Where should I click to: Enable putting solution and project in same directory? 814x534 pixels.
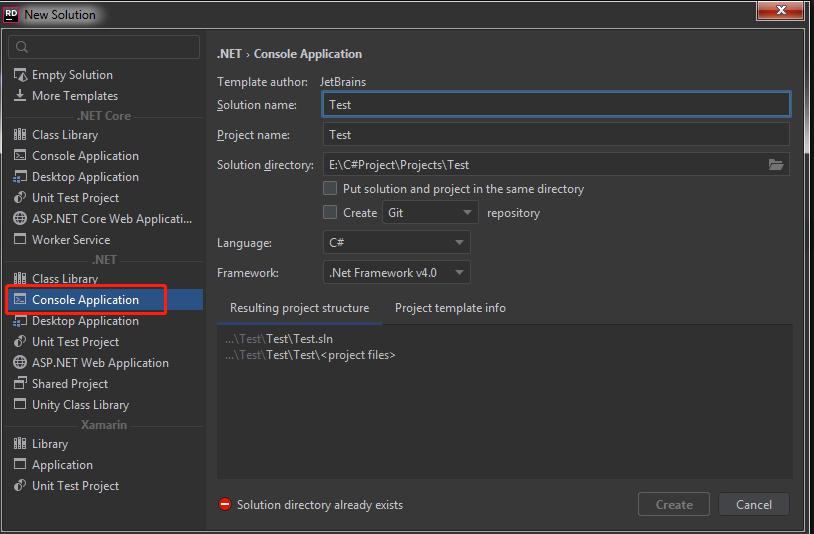[x=330, y=188]
